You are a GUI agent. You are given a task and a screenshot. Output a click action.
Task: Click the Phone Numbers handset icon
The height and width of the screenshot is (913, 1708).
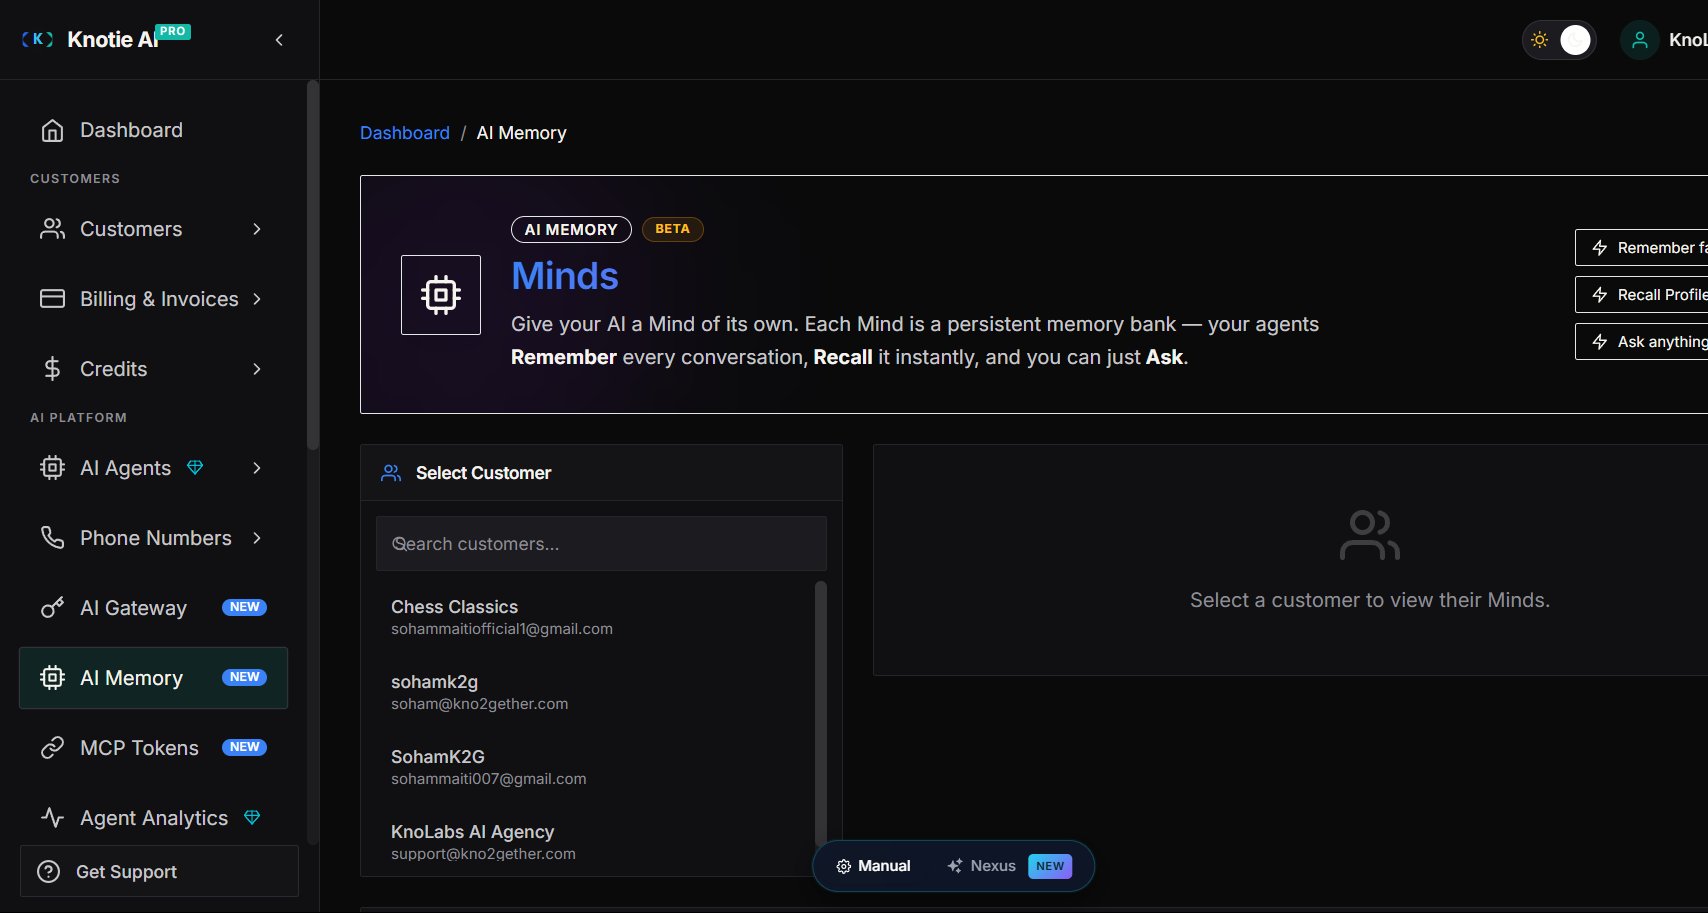click(x=52, y=538)
